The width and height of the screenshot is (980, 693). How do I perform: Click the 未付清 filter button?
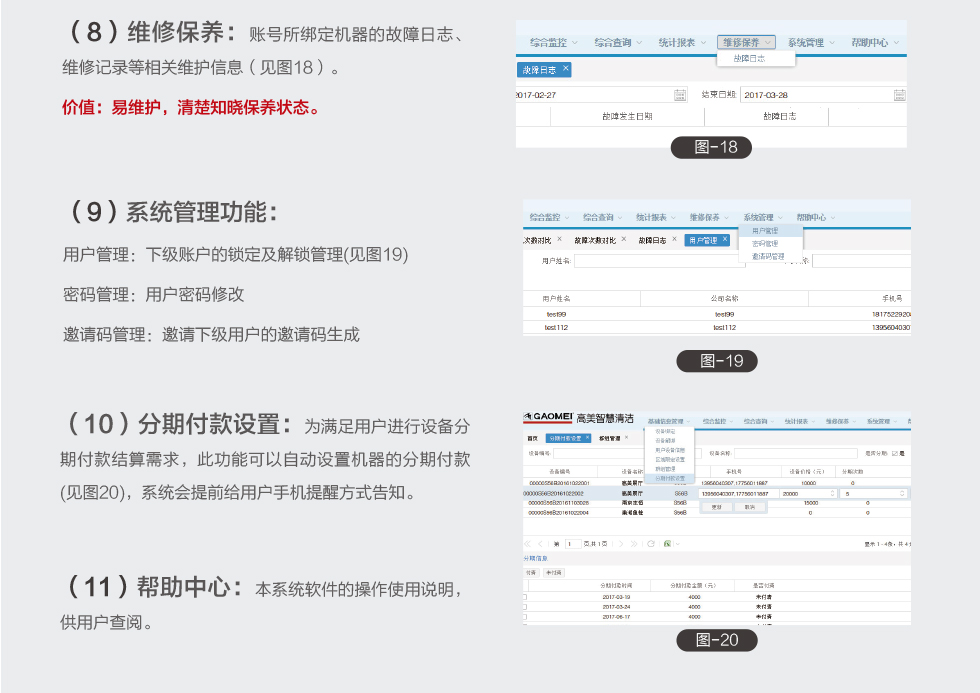coord(553,573)
